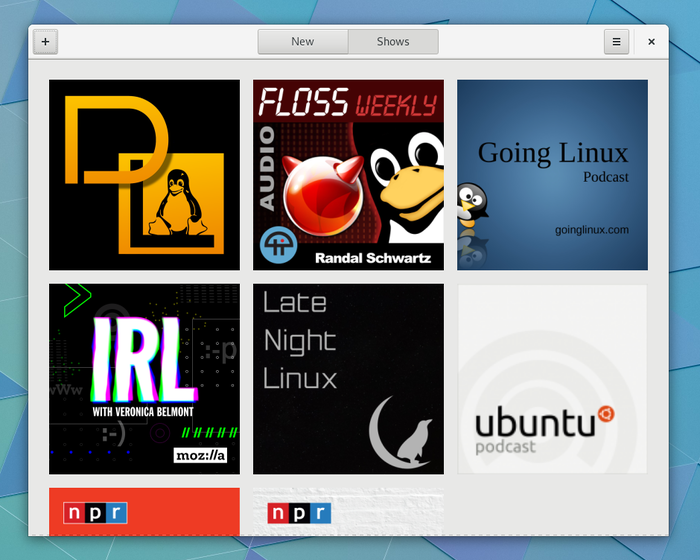Open the red NPR podcast tile
The image size is (700, 560).
click(x=144, y=512)
